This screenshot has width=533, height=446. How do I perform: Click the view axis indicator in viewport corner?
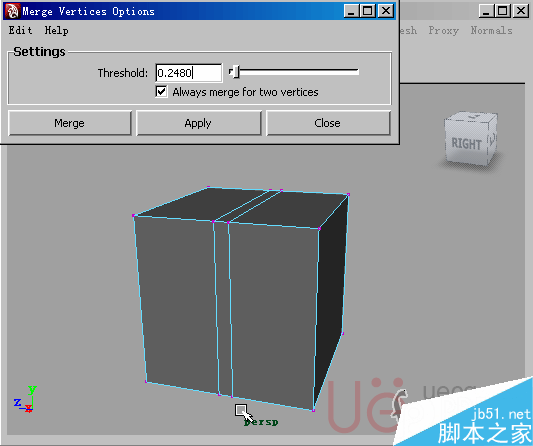tap(26, 400)
